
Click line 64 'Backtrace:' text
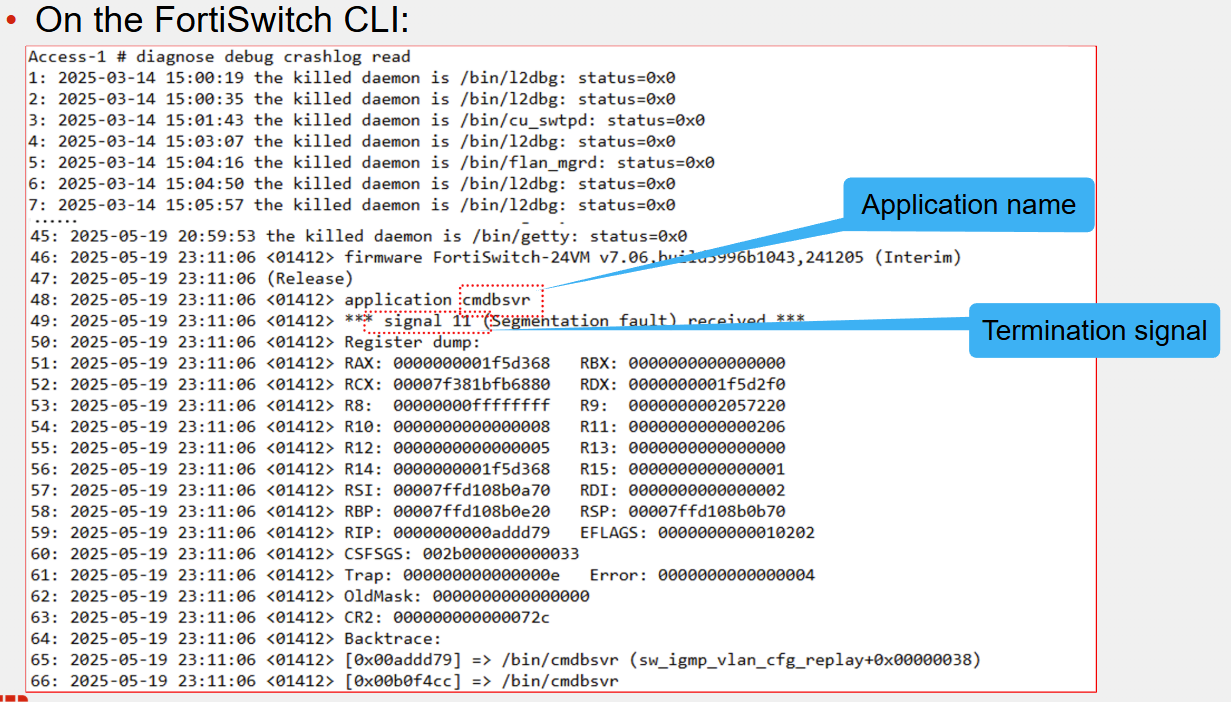point(392,639)
